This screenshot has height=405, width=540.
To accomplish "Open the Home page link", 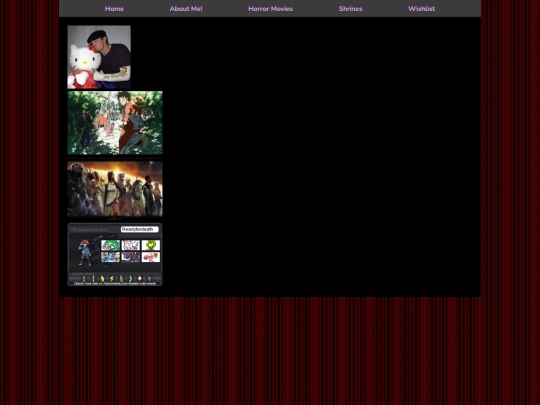I will tap(114, 9).
